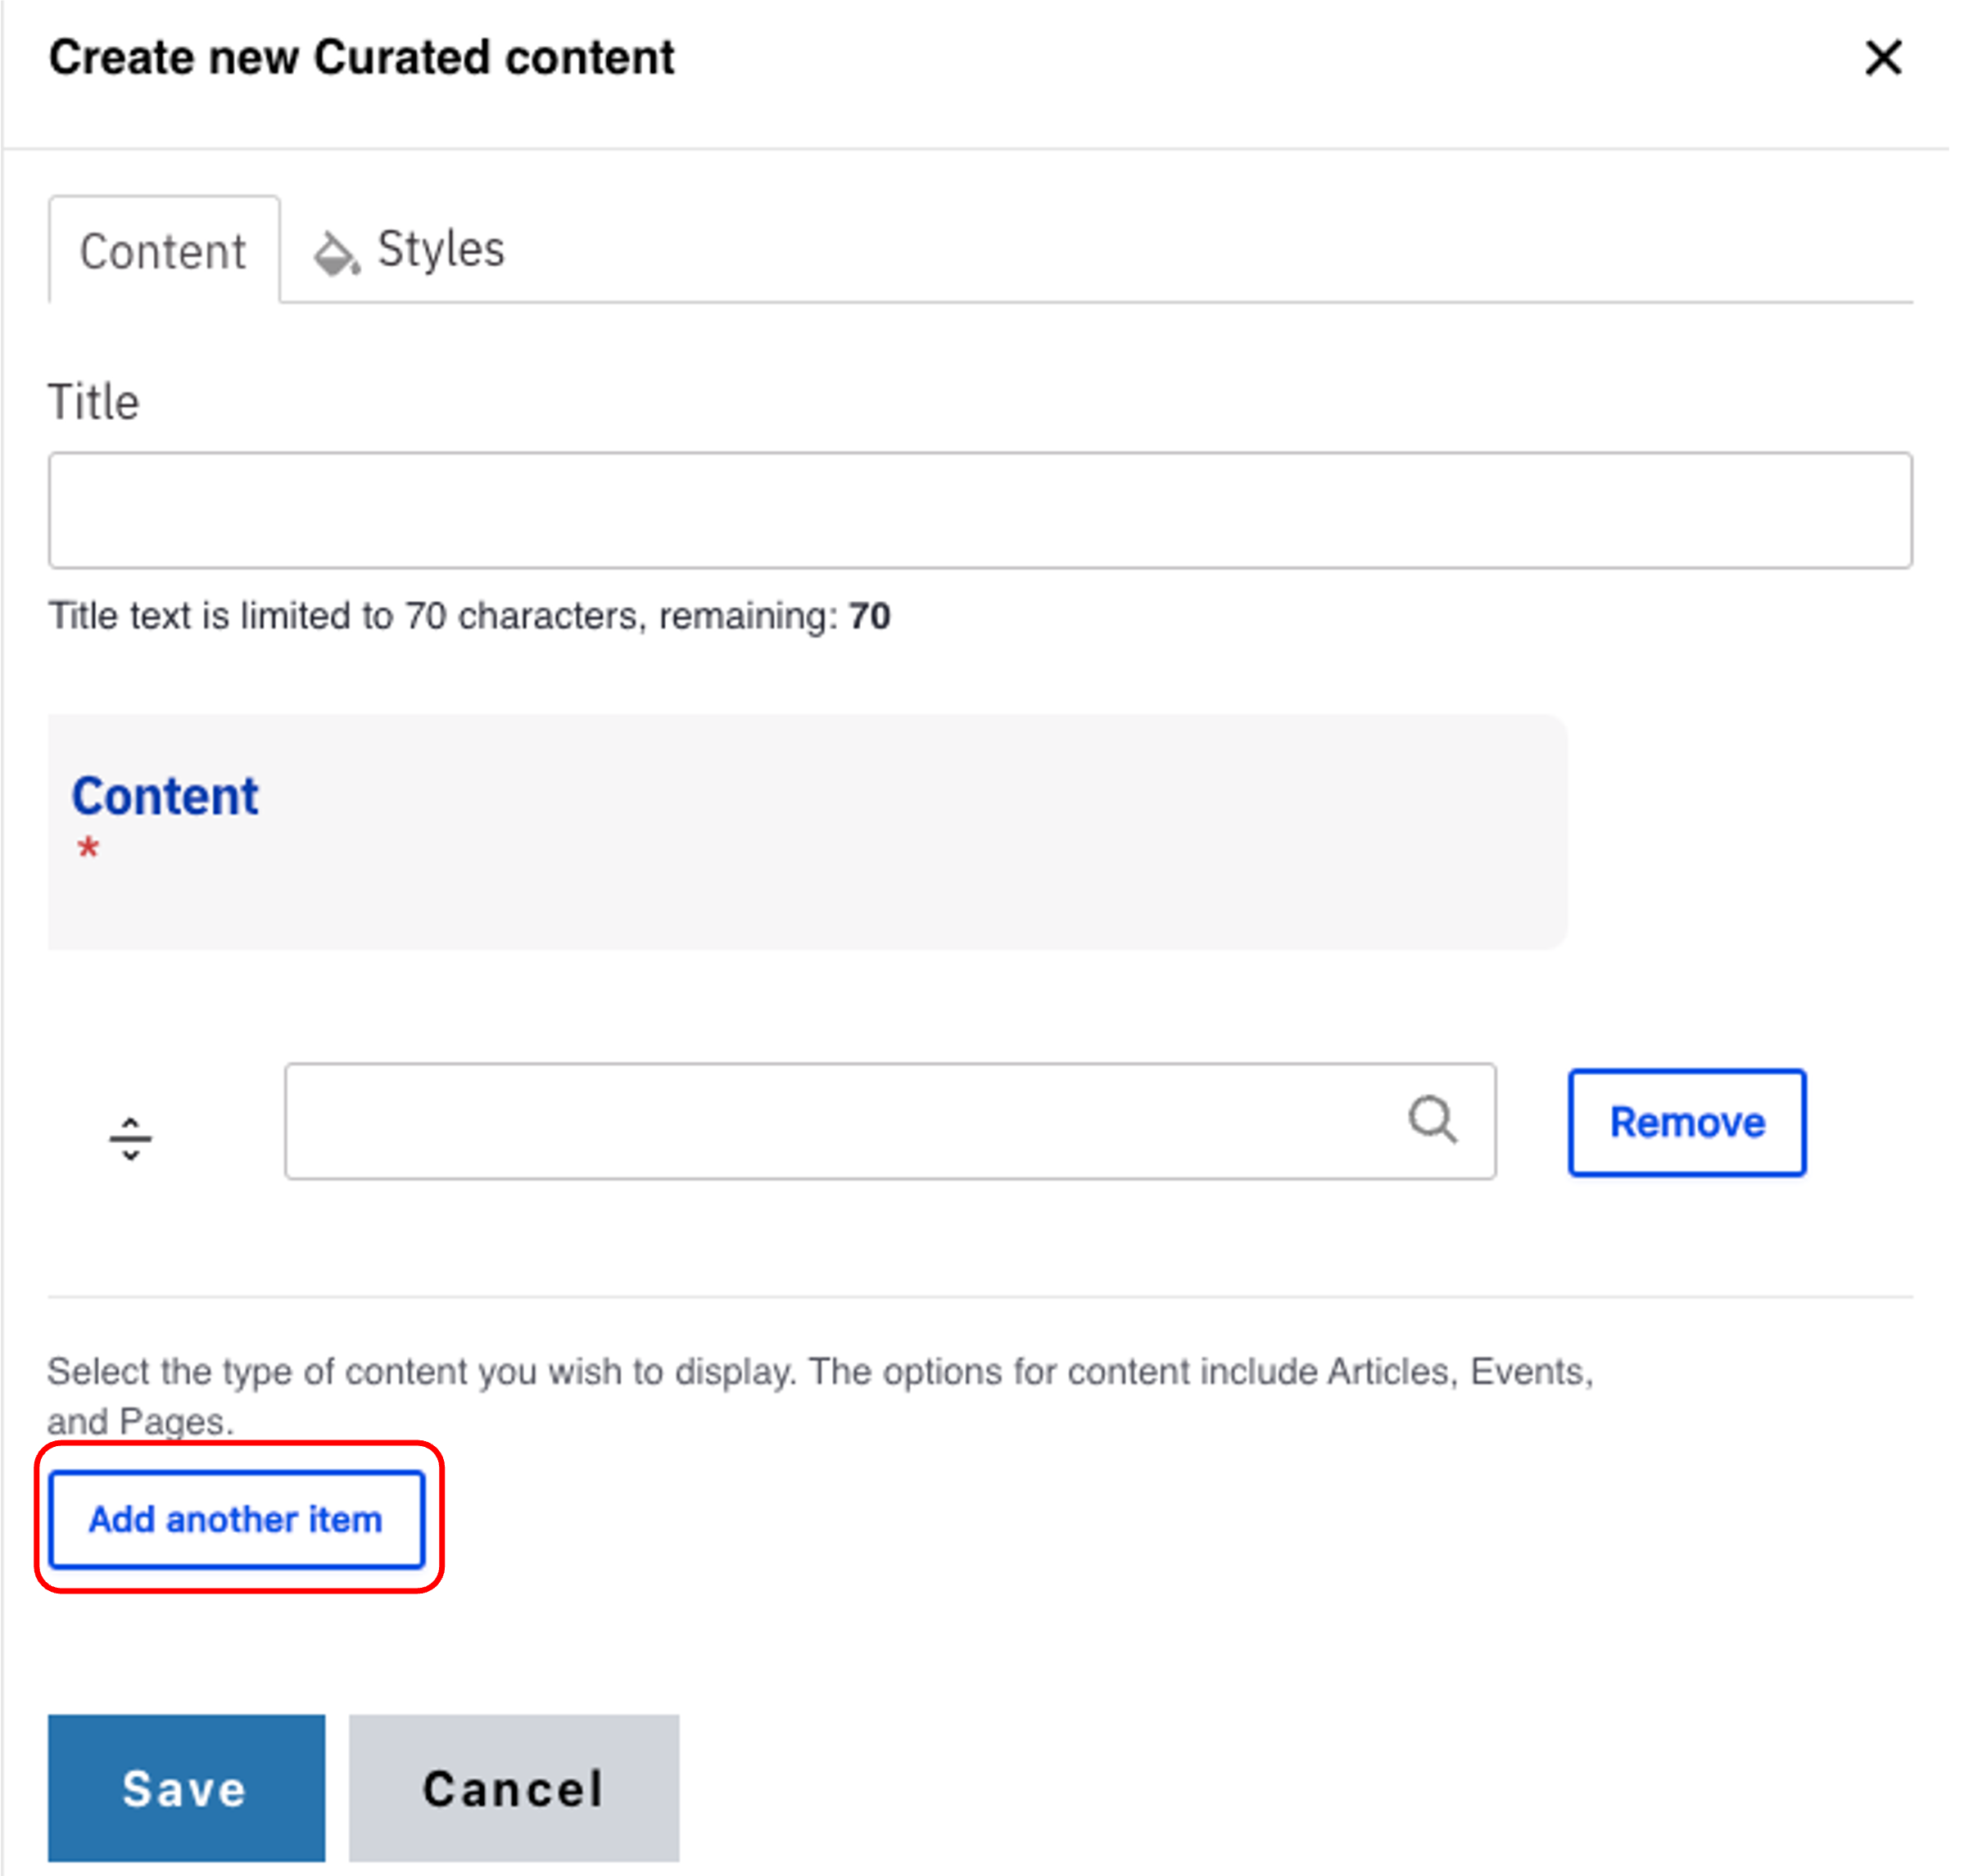The width and height of the screenshot is (1978, 1876).
Task: Click the remaining characters count 70
Action: pyautogui.click(x=869, y=616)
